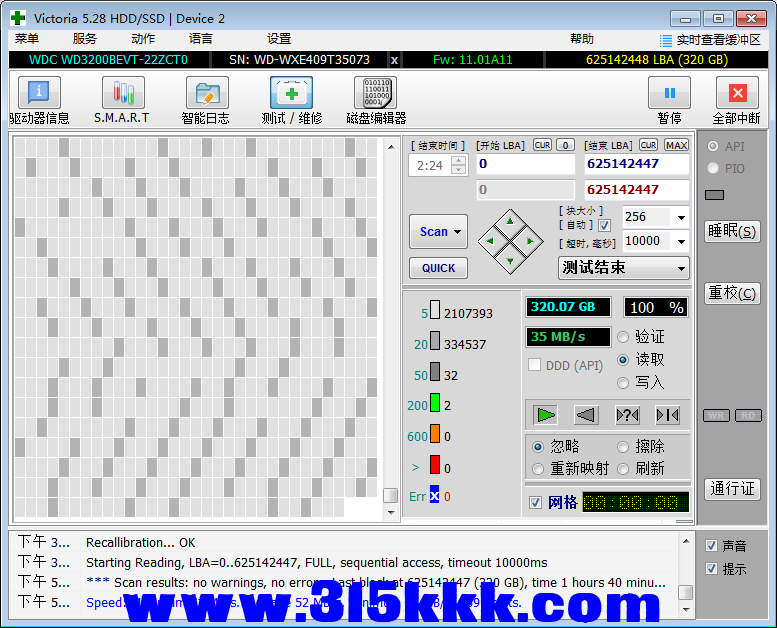This screenshot has height=628, width=777.
Task: Click the pause icon in toolbar
Action: [x=669, y=94]
